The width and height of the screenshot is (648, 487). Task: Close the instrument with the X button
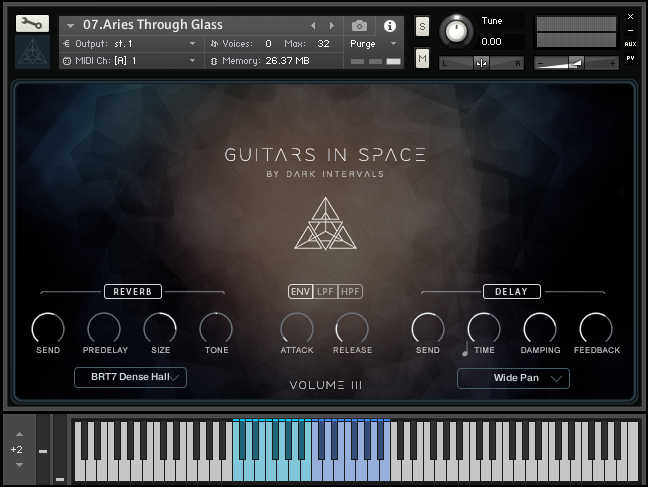point(630,17)
